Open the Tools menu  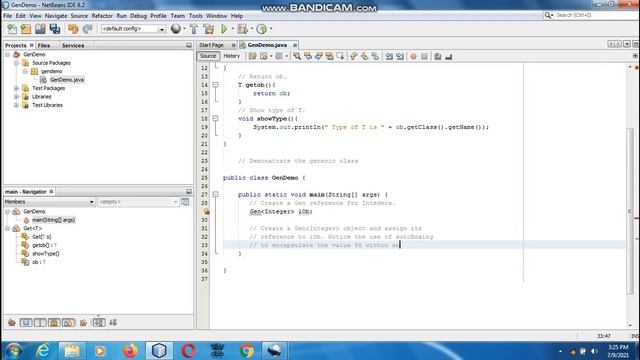tap(196, 16)
